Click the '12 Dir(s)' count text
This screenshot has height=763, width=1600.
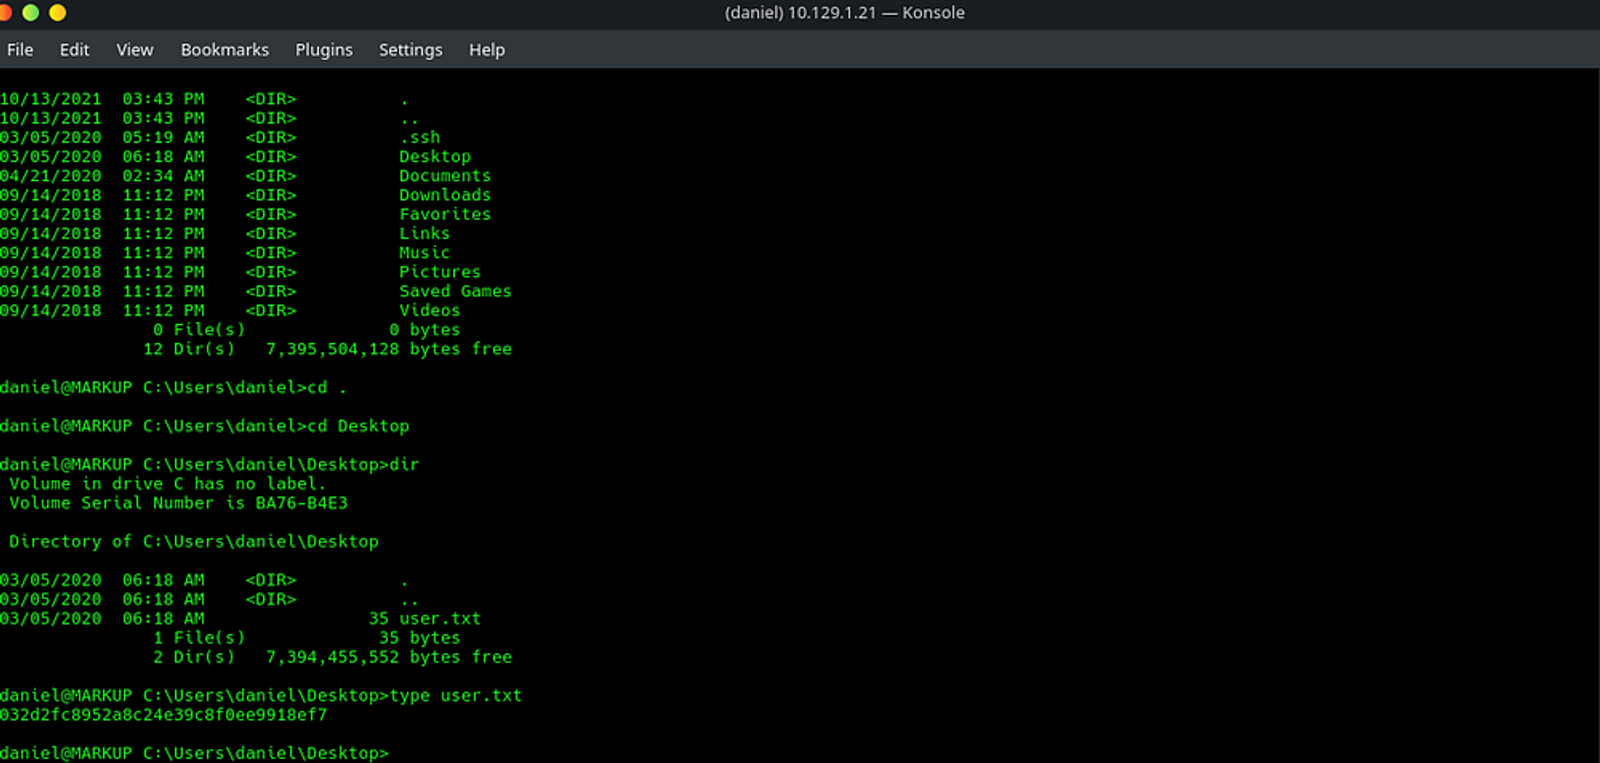click(x=189, y=349)
